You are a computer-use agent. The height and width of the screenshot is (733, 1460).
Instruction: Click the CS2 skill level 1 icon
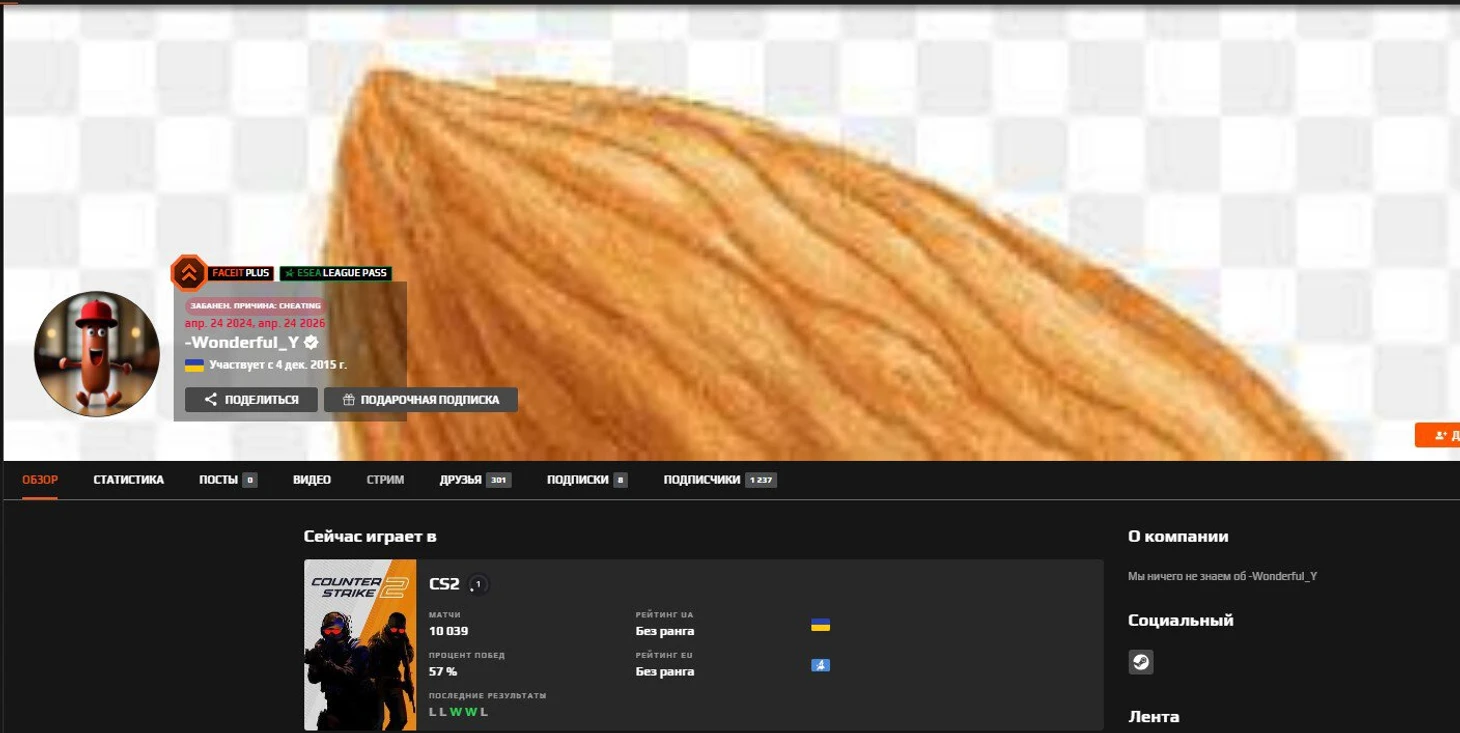click(478, 584)
